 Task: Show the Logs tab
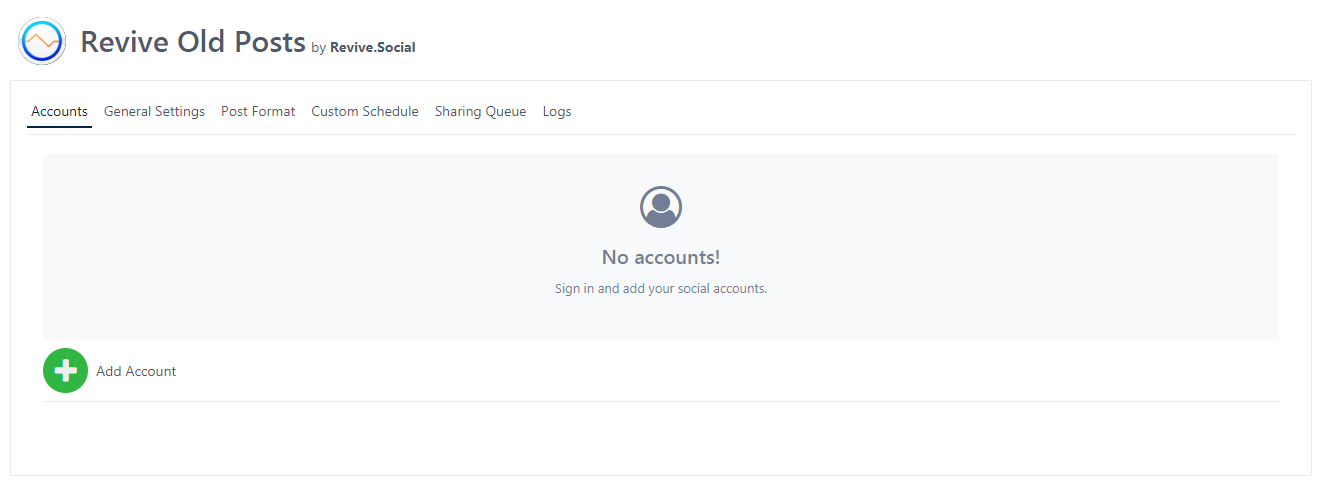point(557,112)
